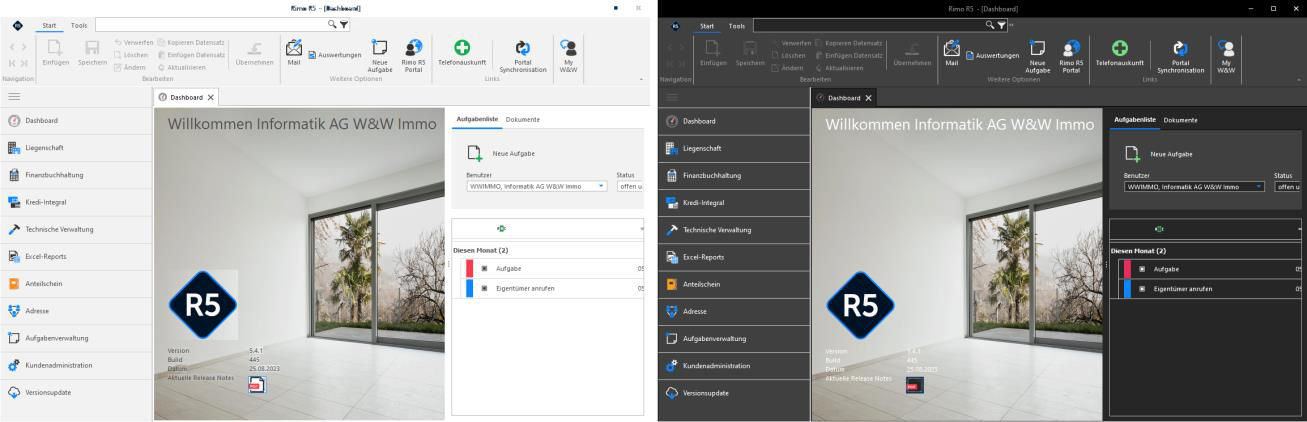Image resolution: width=1307 pixels, height=422 pixels.
Task: Click red color bar of Aufgabe, light window
Action: (x=469, y=269)
